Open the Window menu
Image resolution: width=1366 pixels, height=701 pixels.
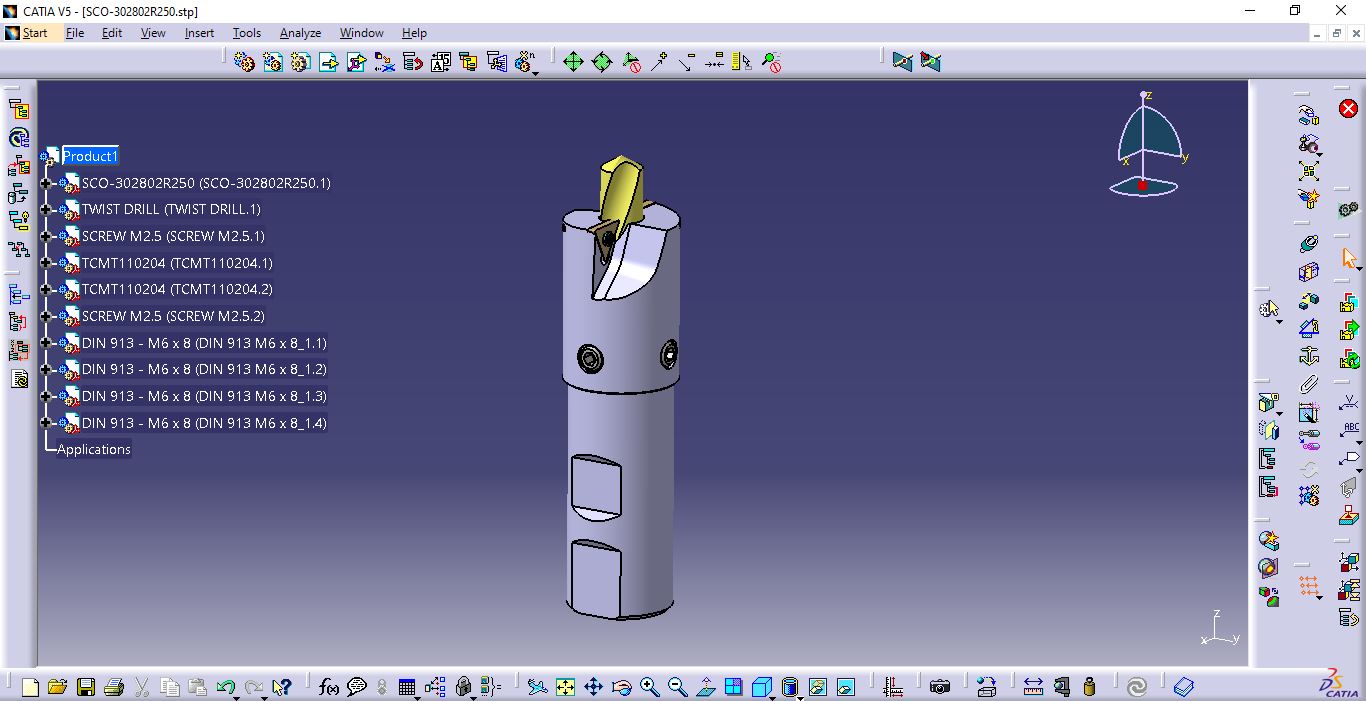click(361, 33)
